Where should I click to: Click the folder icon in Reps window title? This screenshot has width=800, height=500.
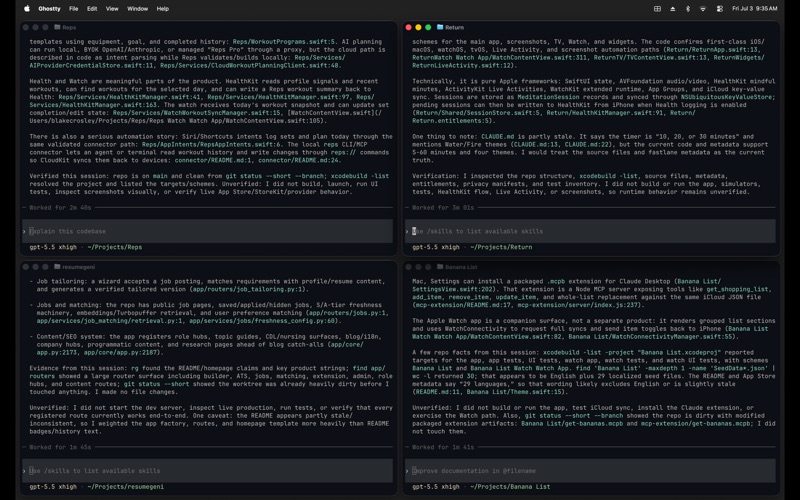click(x=57, y=27)
